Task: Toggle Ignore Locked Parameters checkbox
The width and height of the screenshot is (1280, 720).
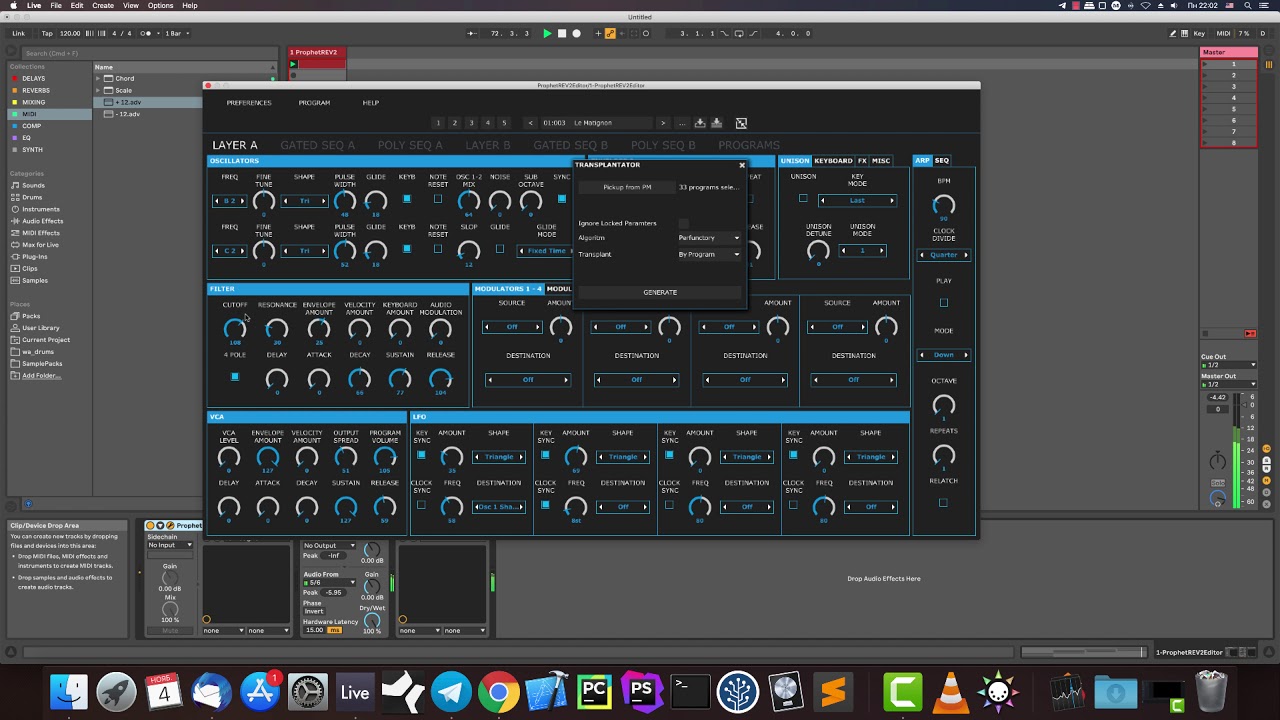Action: pyautogui.click(x=684, y=223)
